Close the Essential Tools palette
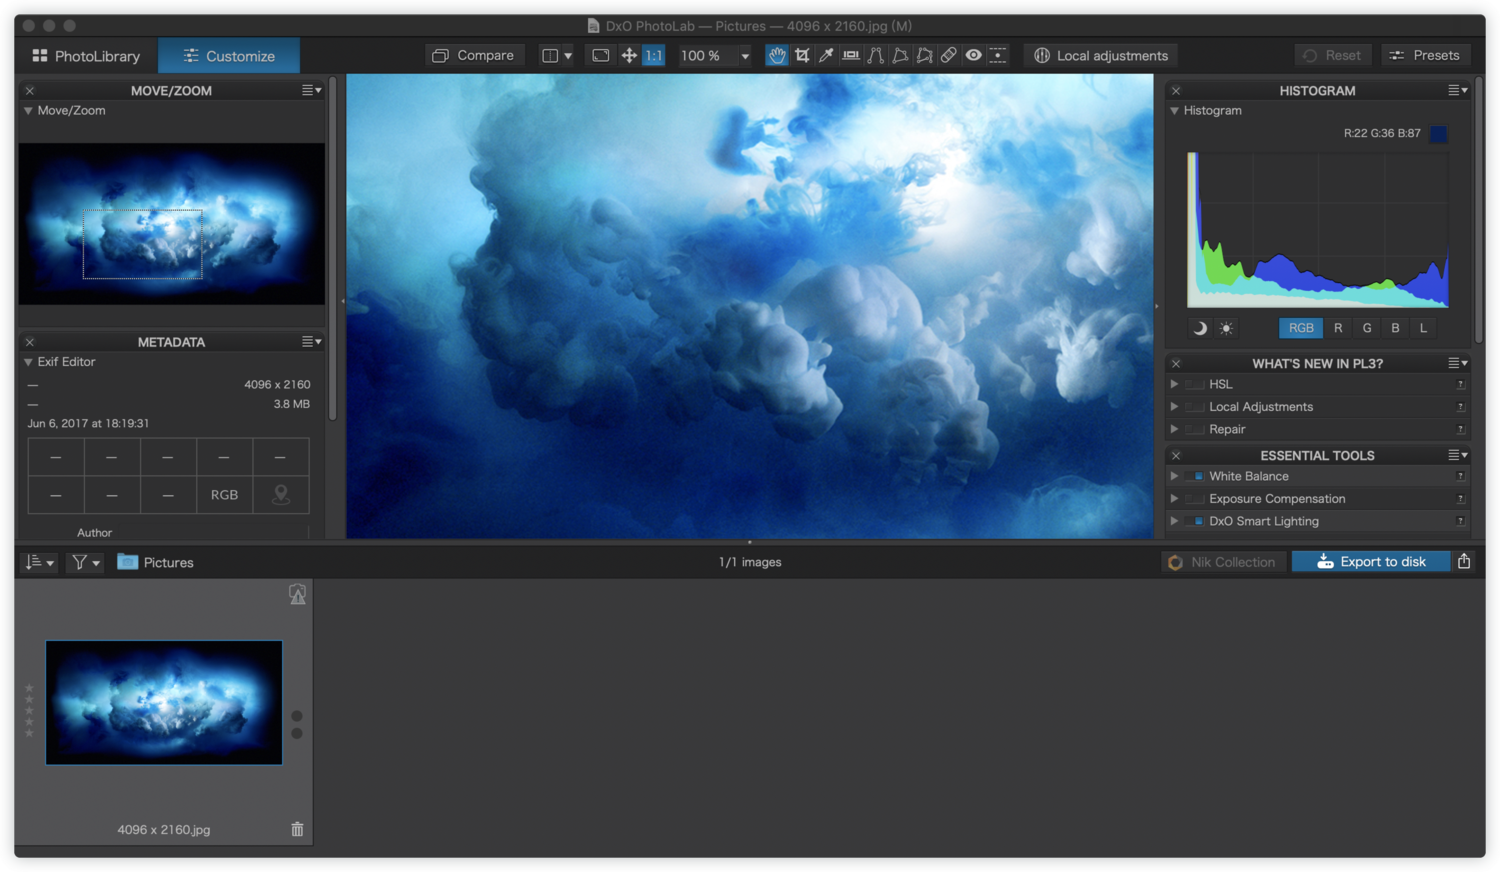1500x872 pixels. (1176, 456)
